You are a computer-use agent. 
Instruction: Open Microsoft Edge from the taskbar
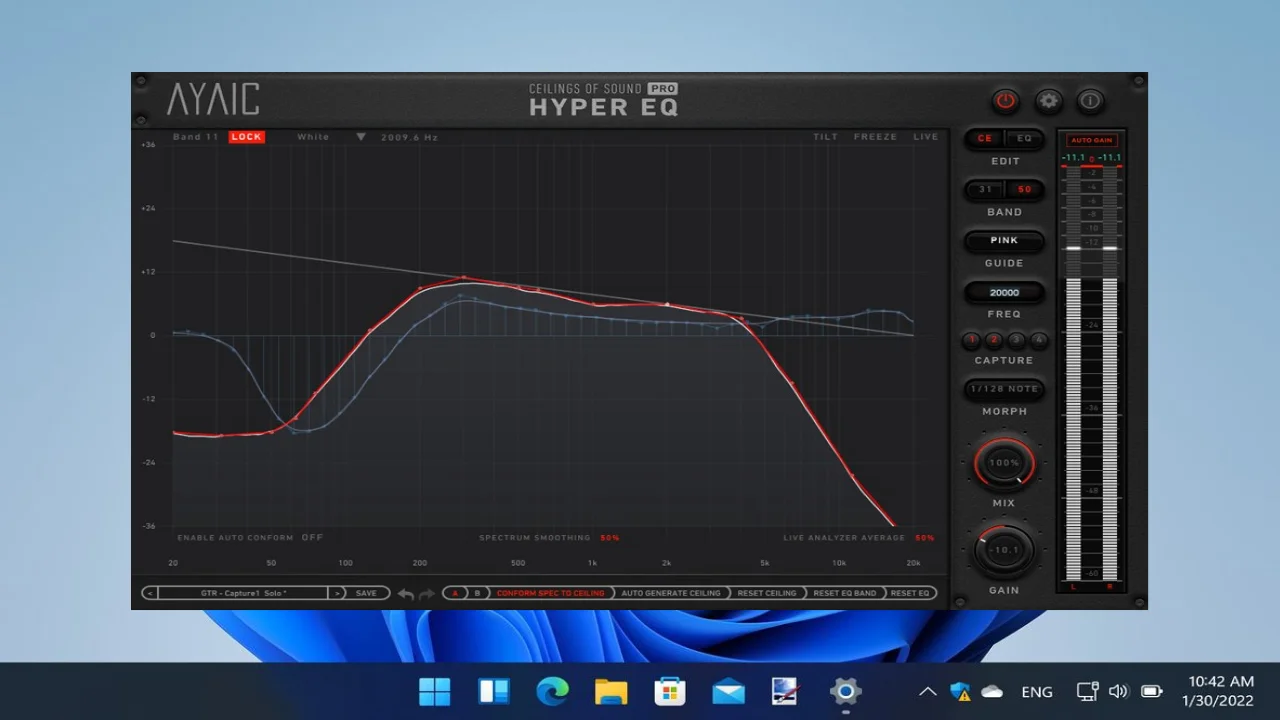pos(552,691)
